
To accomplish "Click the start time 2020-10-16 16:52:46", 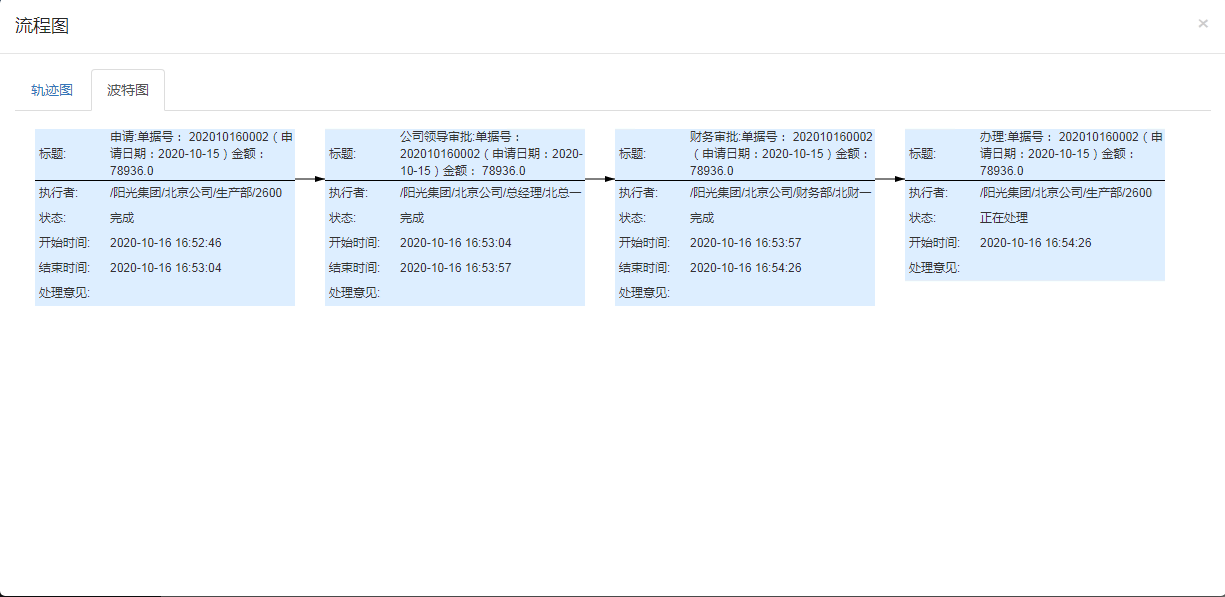I will (166, 243).
